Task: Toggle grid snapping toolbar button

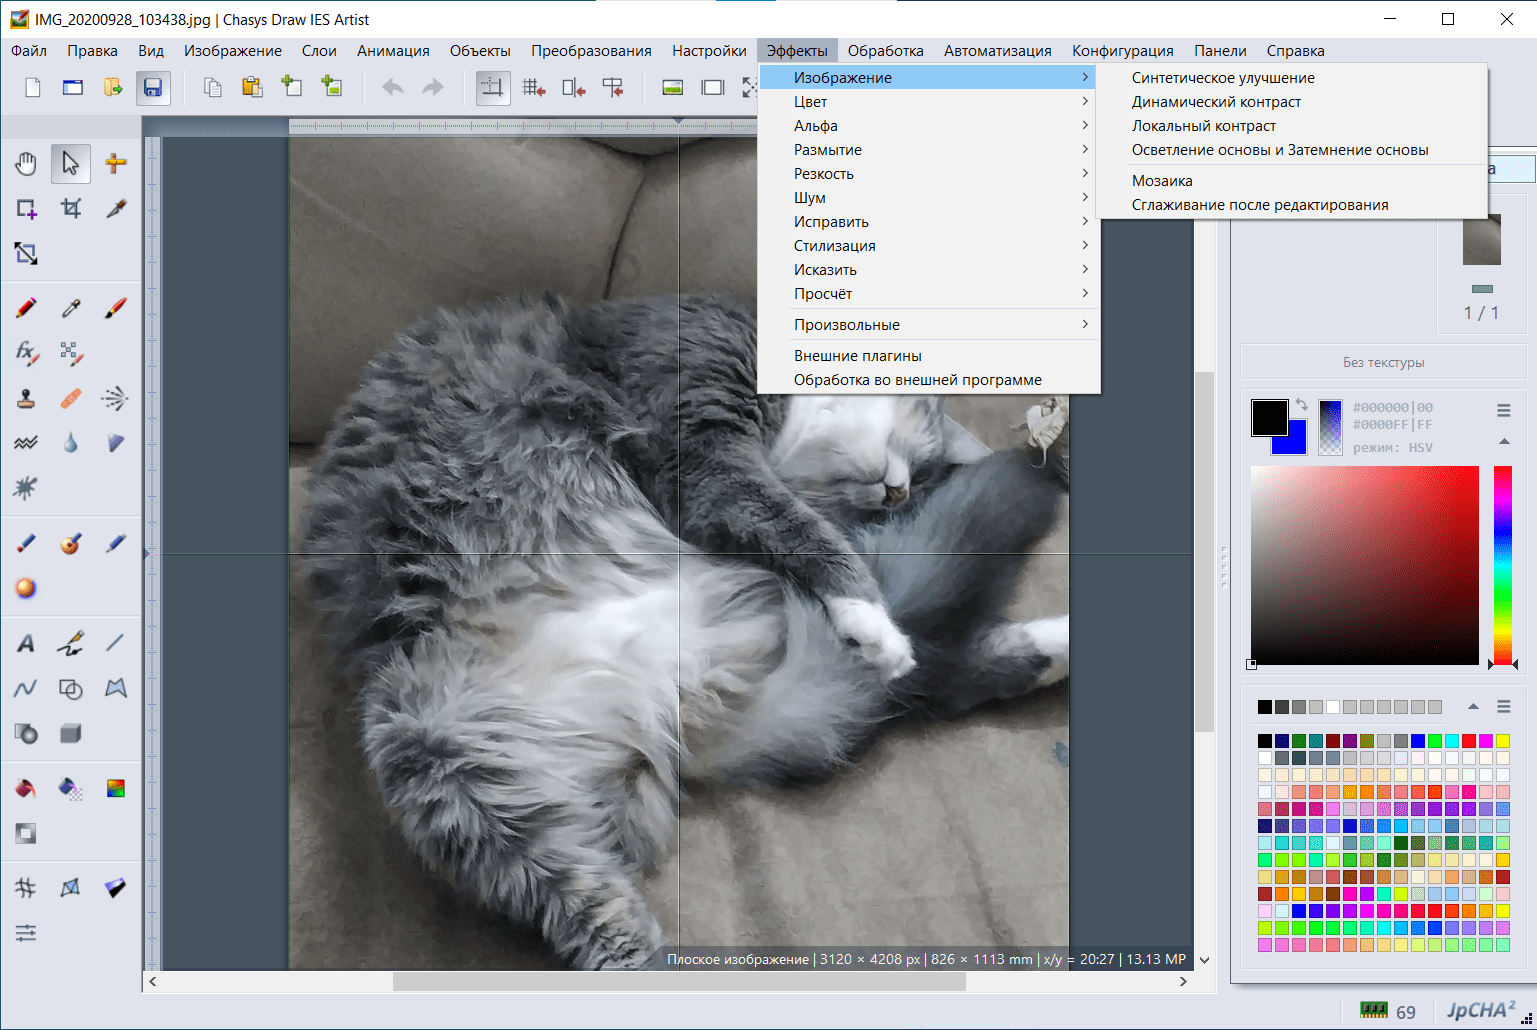Action: [533, 88]
